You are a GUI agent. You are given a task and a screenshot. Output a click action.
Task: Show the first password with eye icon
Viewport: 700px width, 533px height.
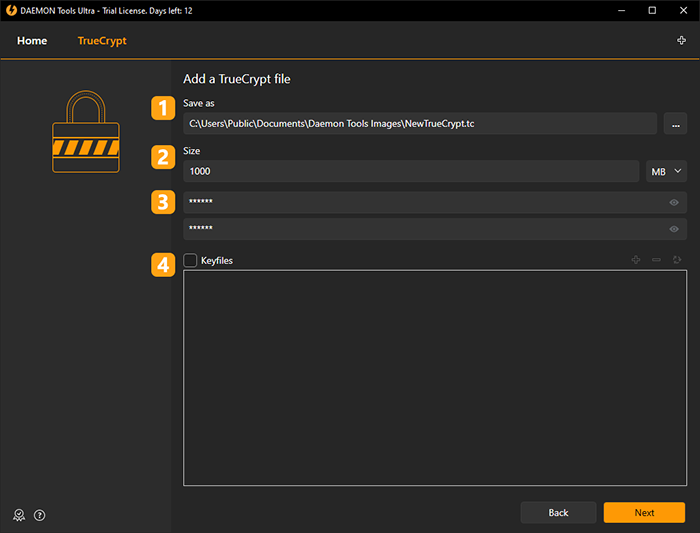coord(674,203)
